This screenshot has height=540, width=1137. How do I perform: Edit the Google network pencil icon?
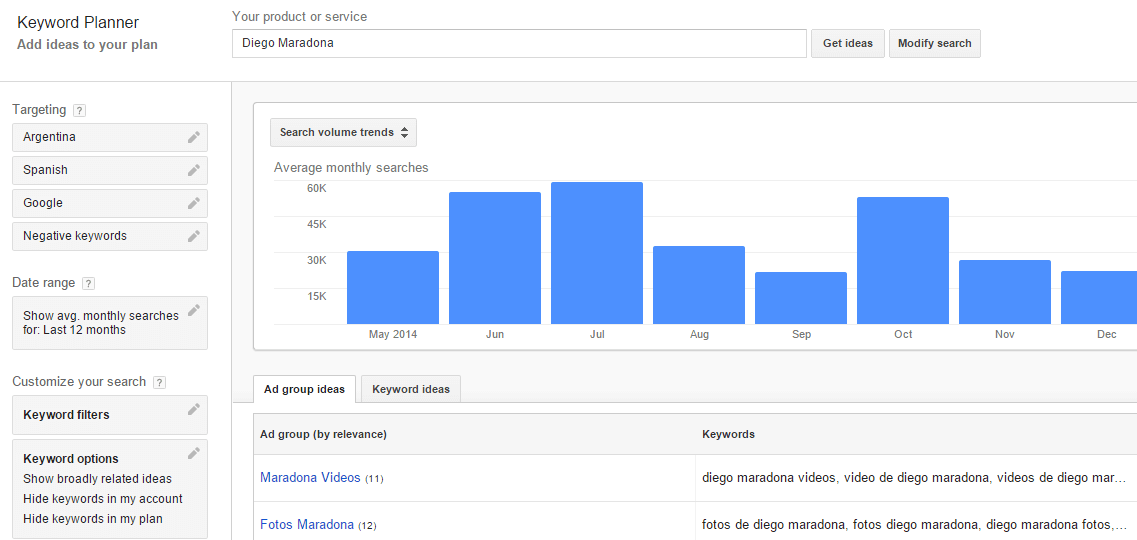point(193,203)
